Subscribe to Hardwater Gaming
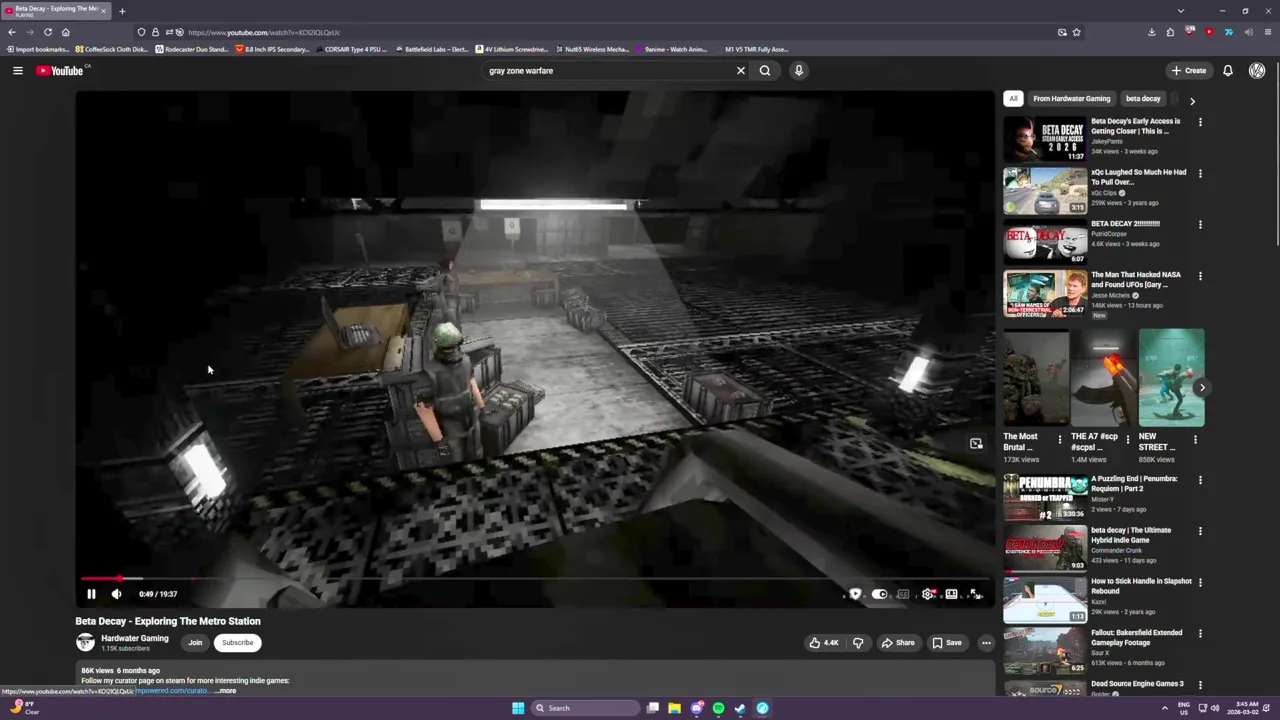This screenshot has height=720, width=1280. click(x=237, y=643)
